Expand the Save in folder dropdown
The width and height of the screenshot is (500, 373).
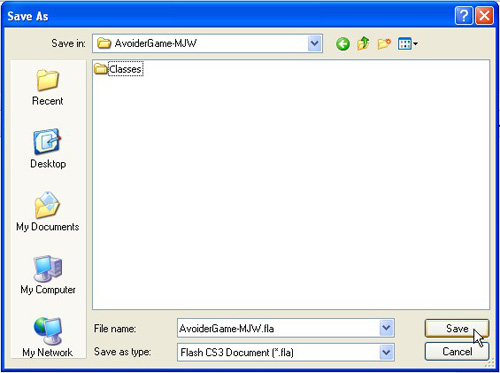click(314, 43)
